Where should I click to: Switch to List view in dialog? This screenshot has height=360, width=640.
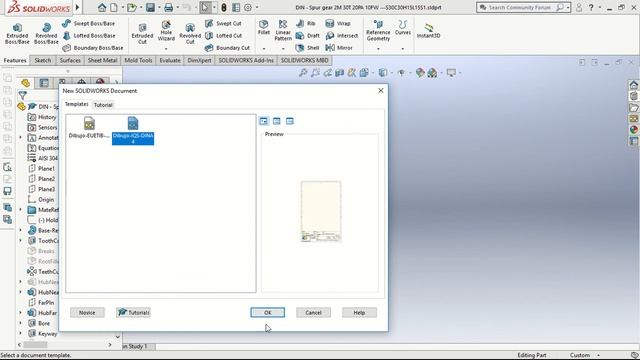click(277, 121)
